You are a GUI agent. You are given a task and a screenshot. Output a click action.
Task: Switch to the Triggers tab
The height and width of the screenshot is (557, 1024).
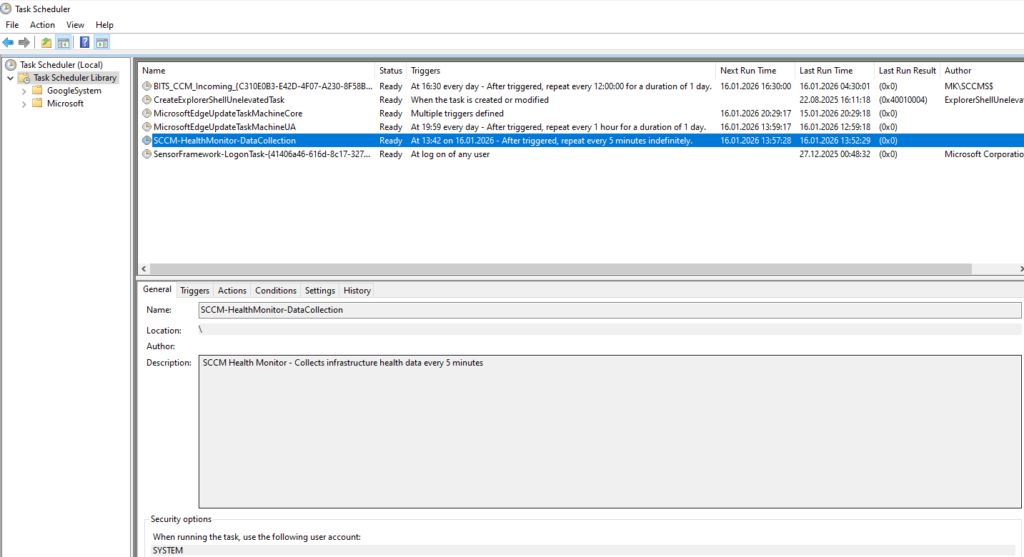point(194,291)
